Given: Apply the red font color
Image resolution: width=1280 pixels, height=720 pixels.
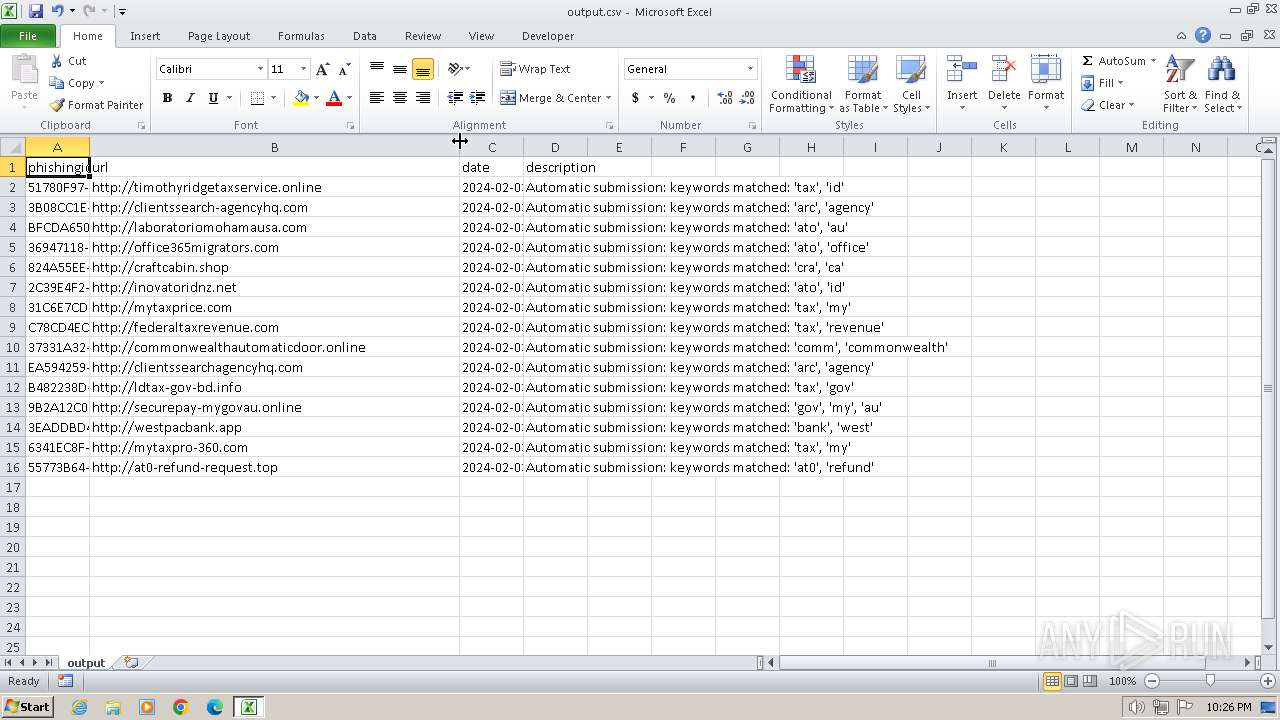Looking at the screenshot, I should (334, 98).
